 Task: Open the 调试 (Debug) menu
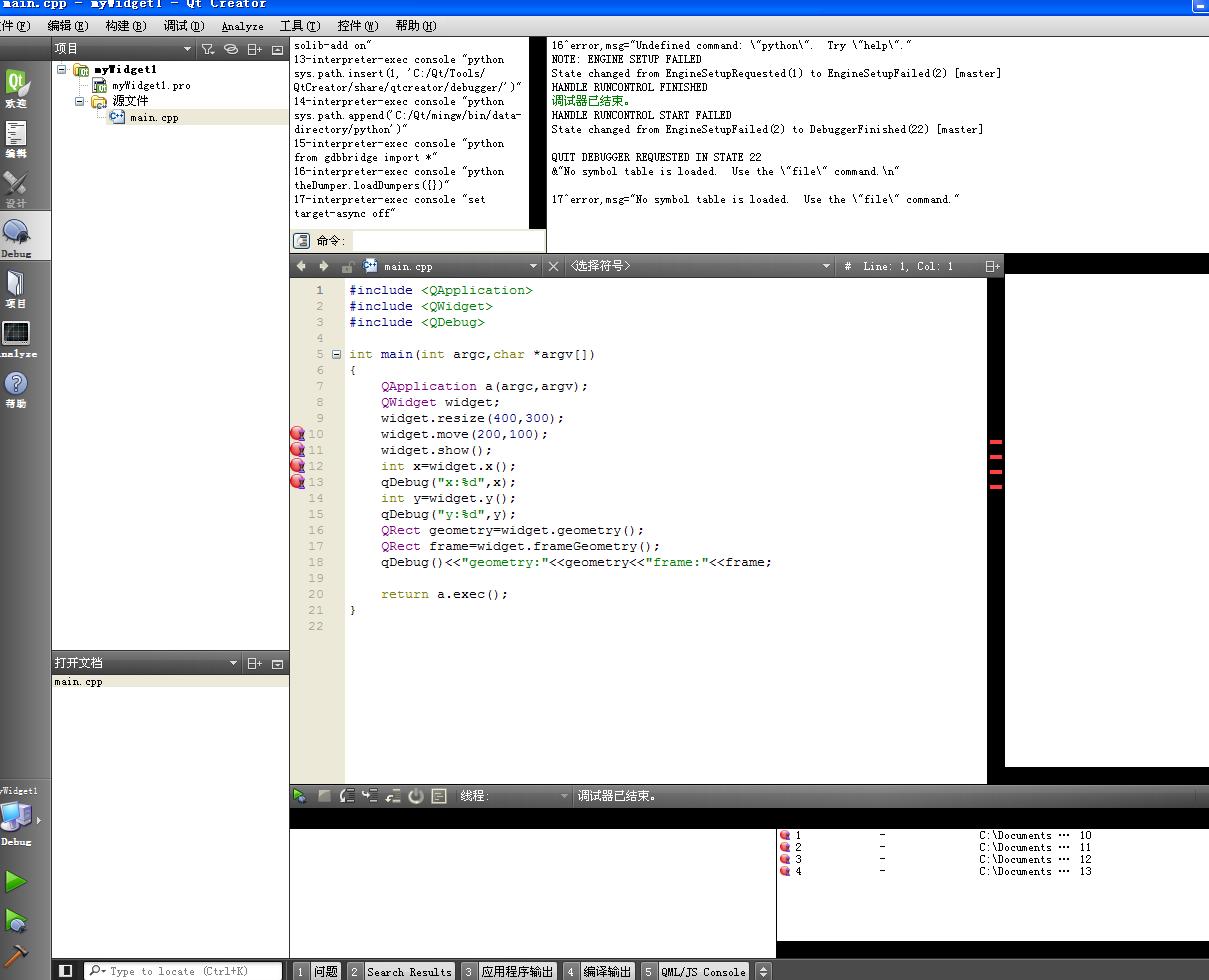coord(183,26)
